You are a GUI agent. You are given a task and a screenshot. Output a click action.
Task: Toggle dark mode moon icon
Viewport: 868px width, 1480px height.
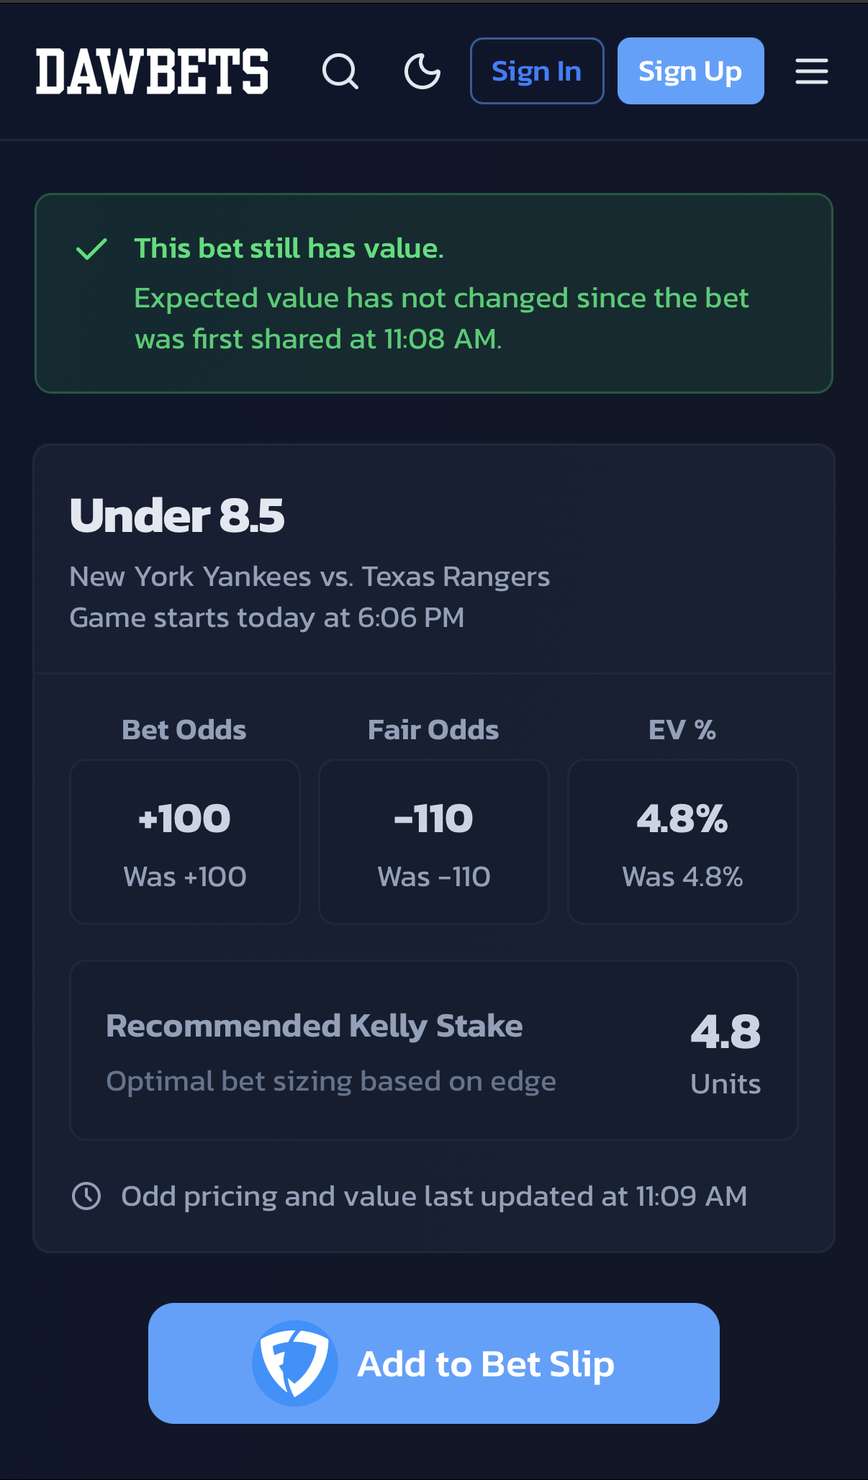coord(422,71)
